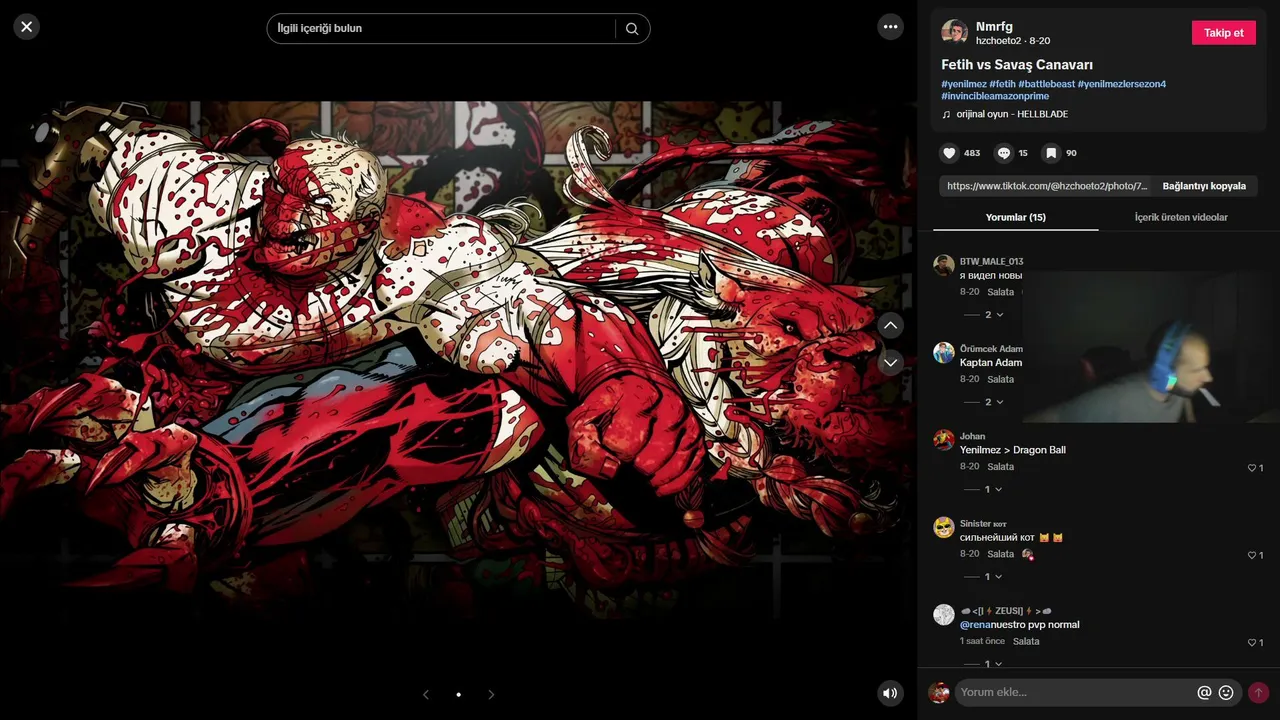
Task: Click the send comment arrow button
Action: pyautogui.click(x=1258, y=692)
